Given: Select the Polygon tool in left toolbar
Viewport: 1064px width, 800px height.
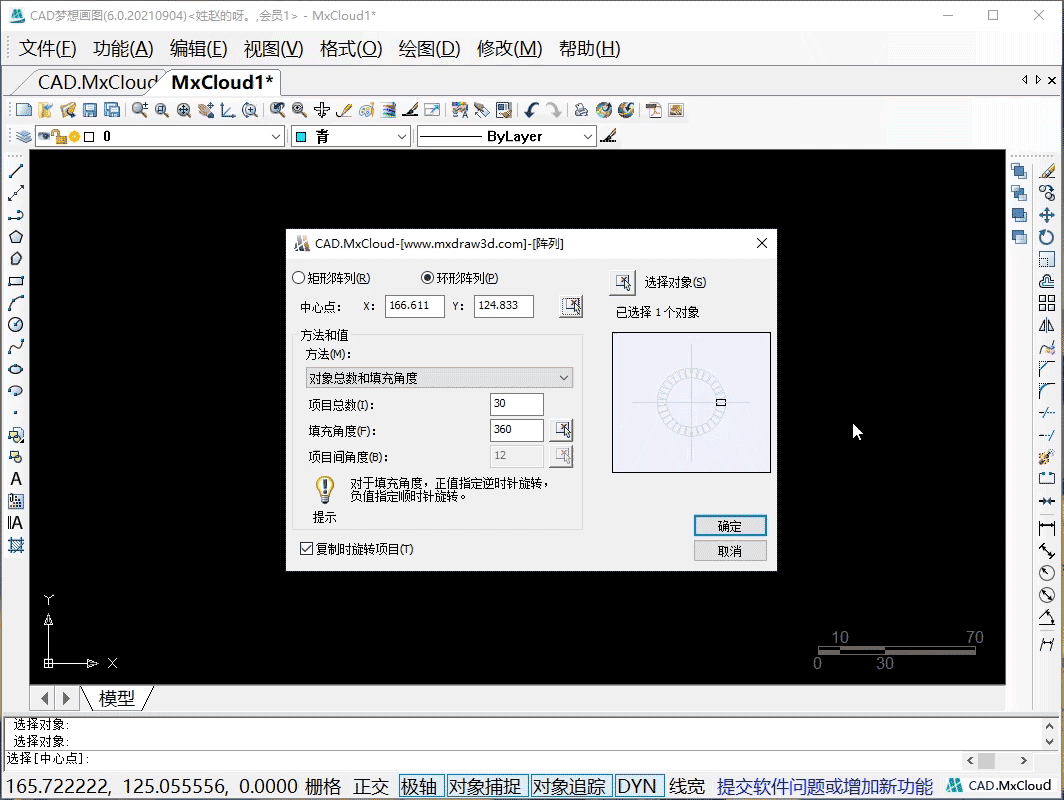Looking at the screenshot, I should point(16,237).
